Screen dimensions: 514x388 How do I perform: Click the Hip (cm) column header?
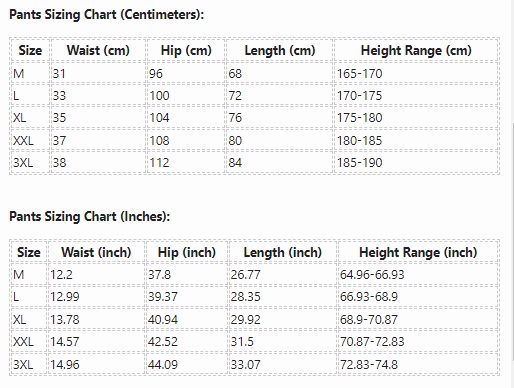186,50
